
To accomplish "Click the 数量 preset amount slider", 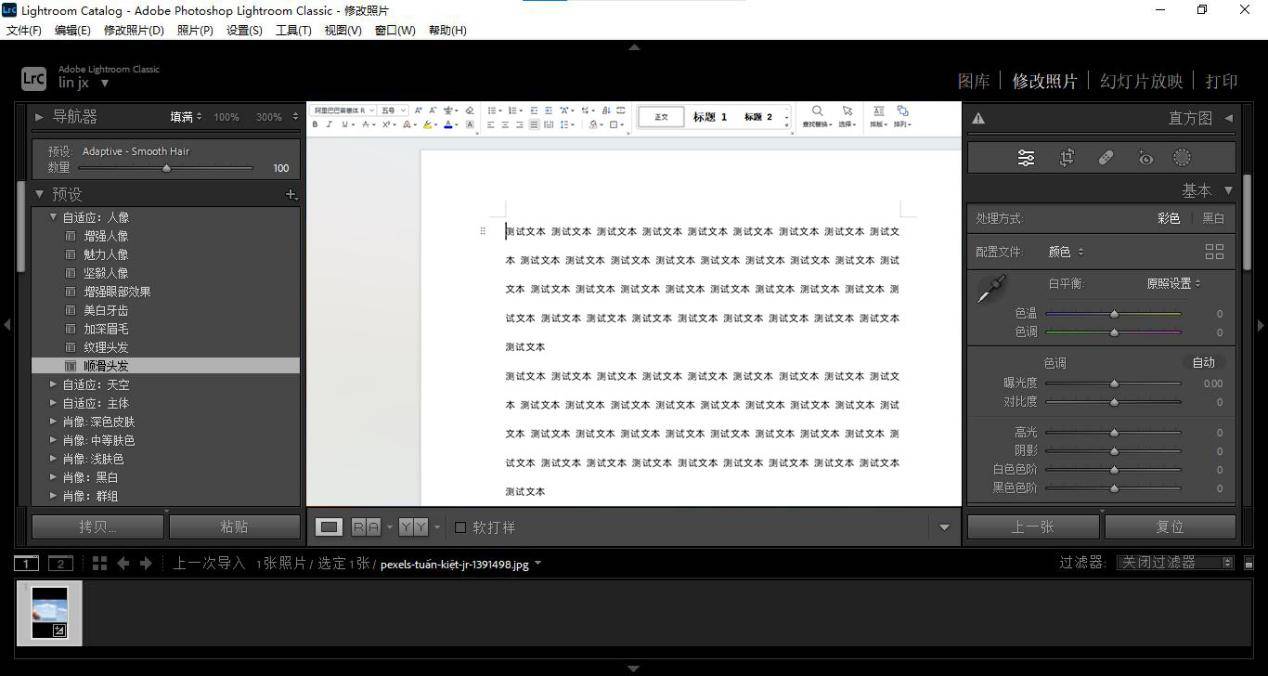I will click(166, 168).
